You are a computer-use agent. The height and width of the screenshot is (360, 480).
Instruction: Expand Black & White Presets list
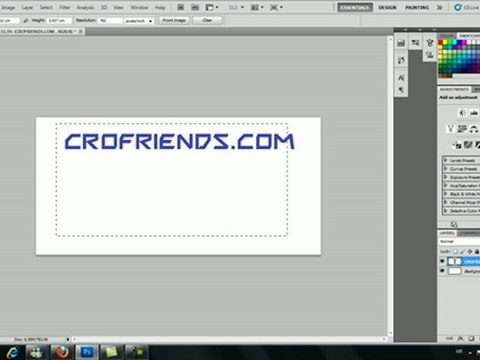[x=445, y=194]
